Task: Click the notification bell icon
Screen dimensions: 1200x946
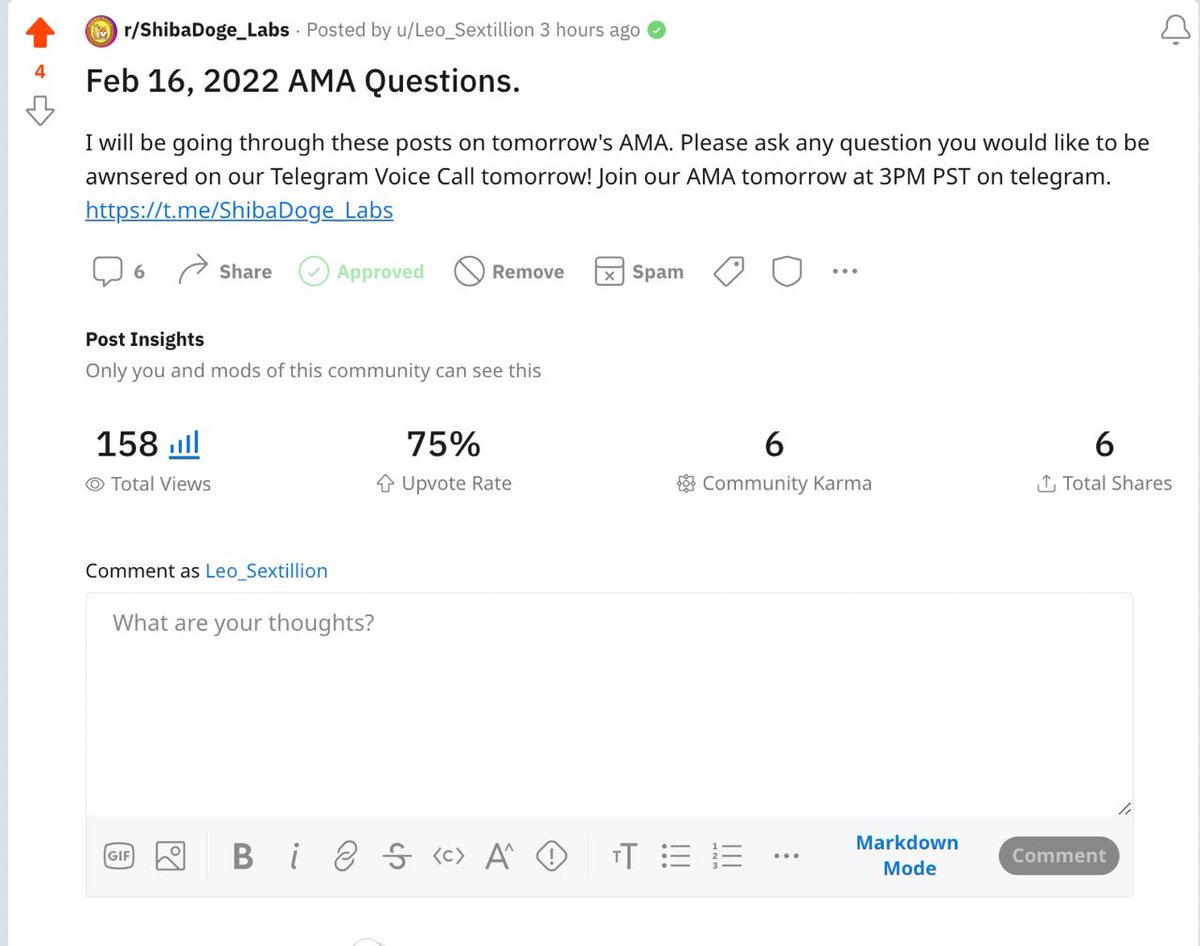Action: 1175,31
